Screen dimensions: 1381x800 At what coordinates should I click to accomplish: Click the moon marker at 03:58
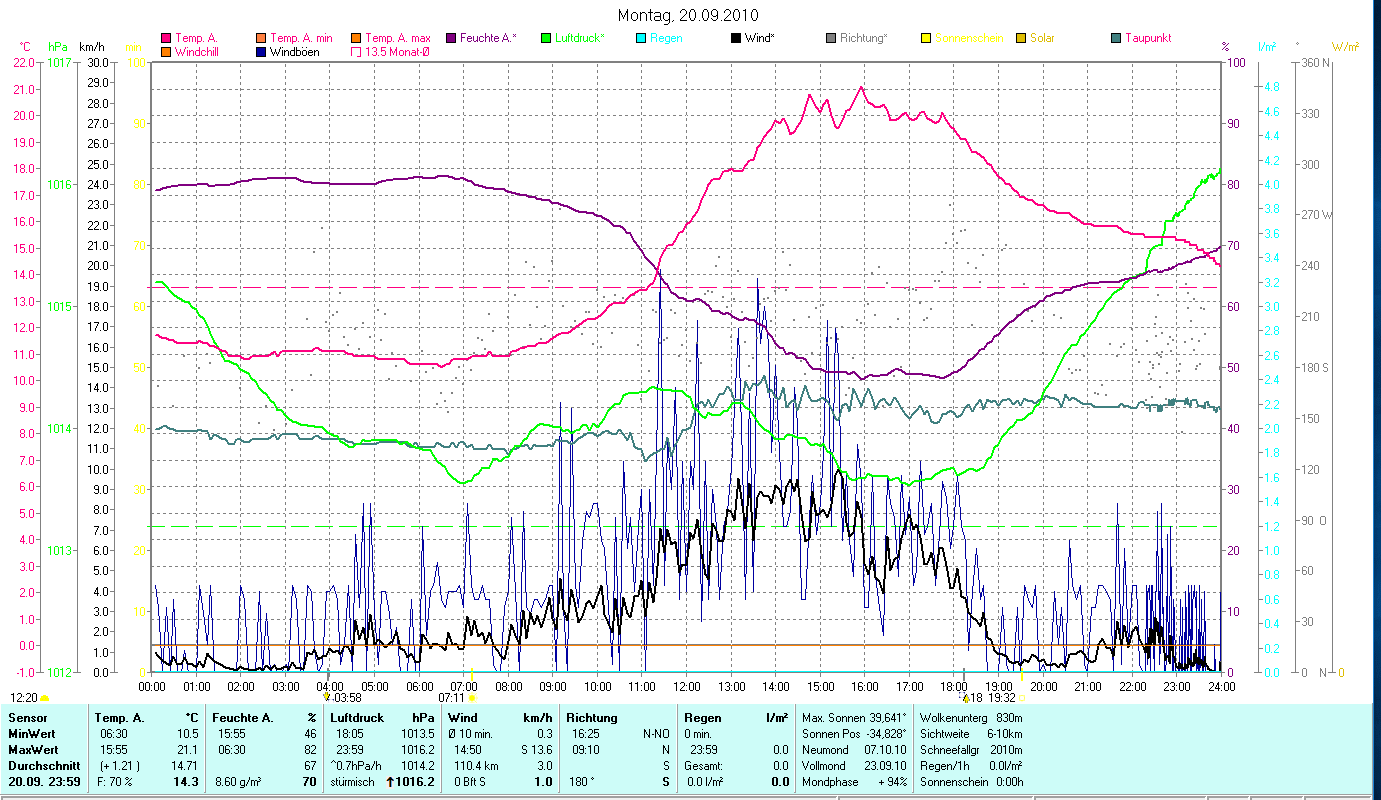(327, 697)
